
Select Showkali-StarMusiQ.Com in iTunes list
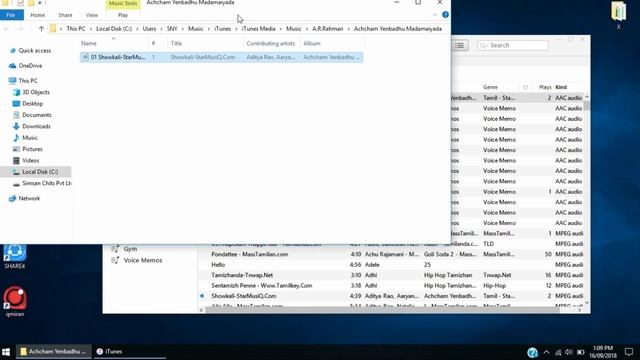point(392,296)
